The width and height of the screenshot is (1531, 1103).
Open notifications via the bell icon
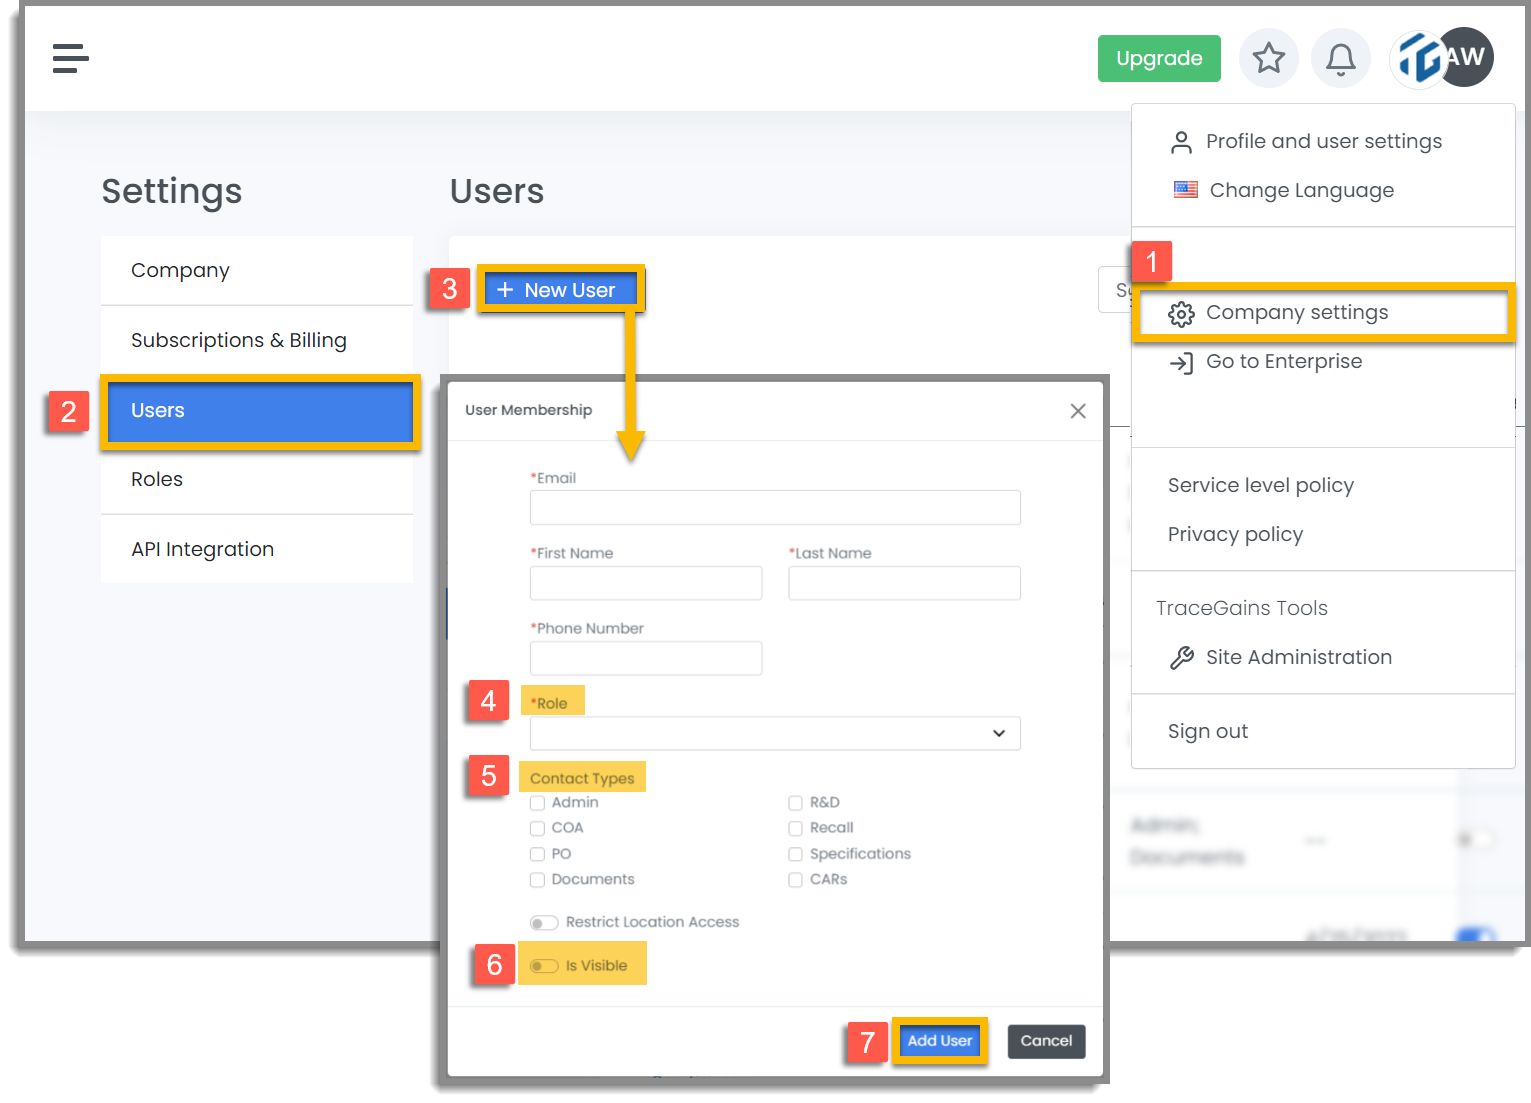pos(1340,58)
